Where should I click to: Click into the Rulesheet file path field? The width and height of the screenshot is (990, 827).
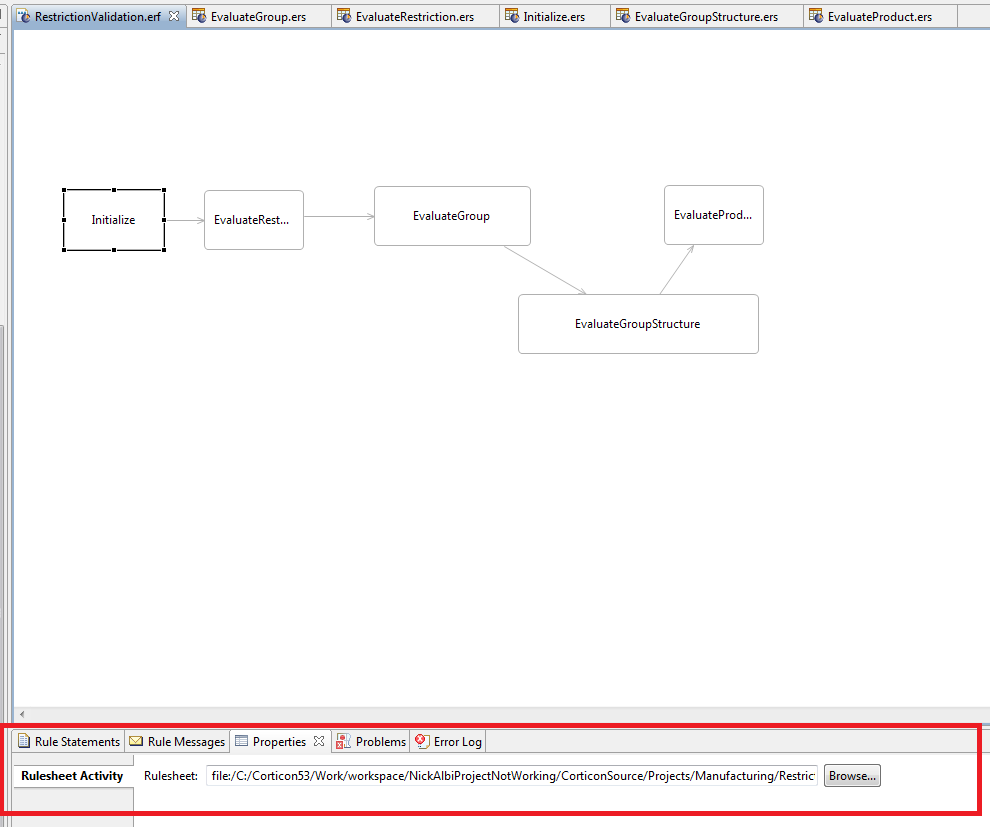pyautogui.click(x=512, y=776)
